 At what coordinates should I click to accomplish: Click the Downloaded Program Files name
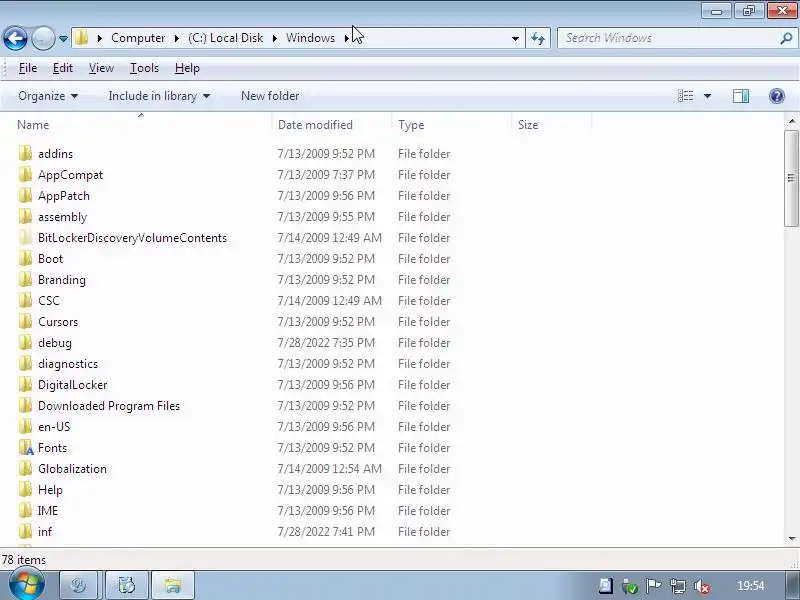[x=109, y=406]
